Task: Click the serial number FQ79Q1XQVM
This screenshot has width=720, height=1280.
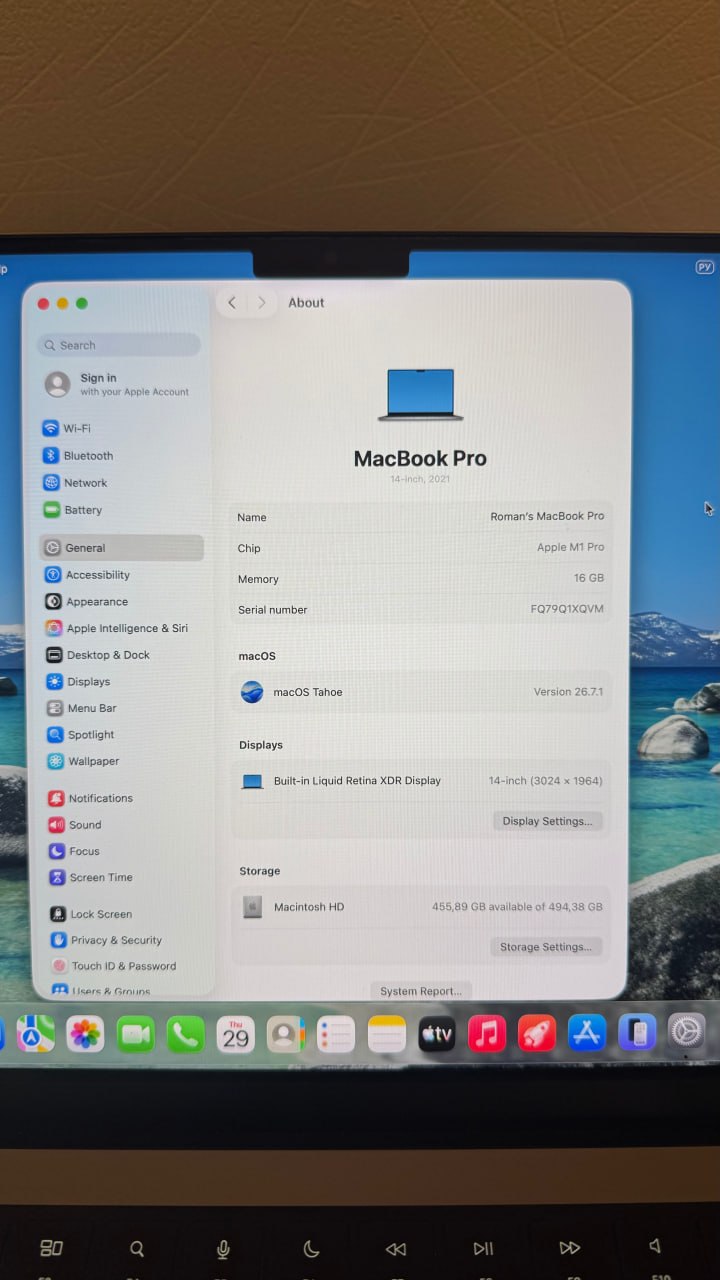Action: (567, 609)
